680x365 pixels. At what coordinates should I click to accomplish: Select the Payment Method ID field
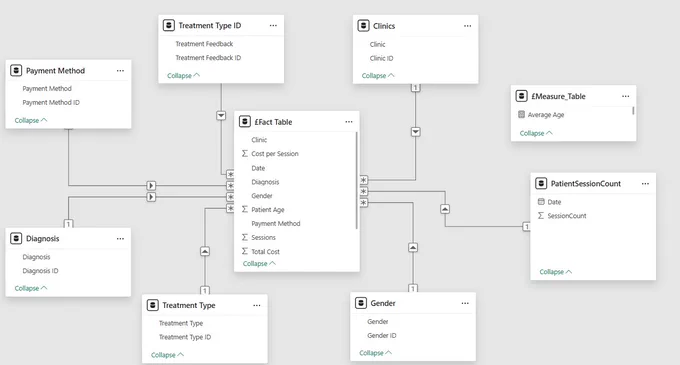[51, 102]
